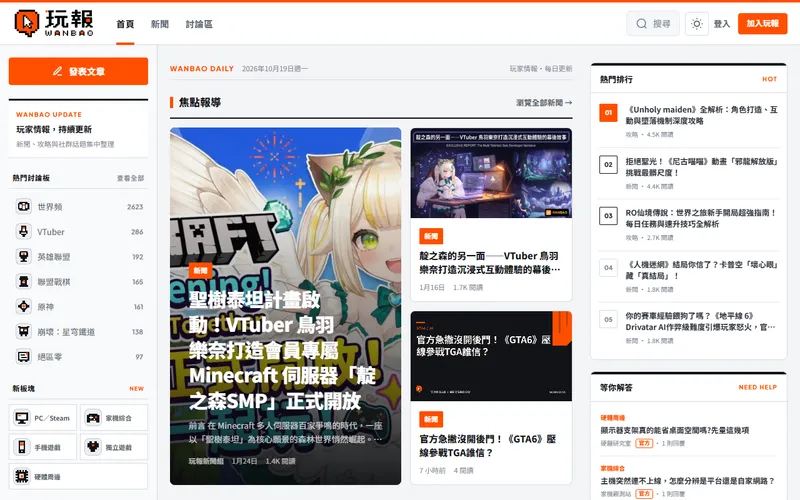Screen dimensions: 800x500
Task: Open the 英雄聯盟 board icon
Action: click(23, 257)
